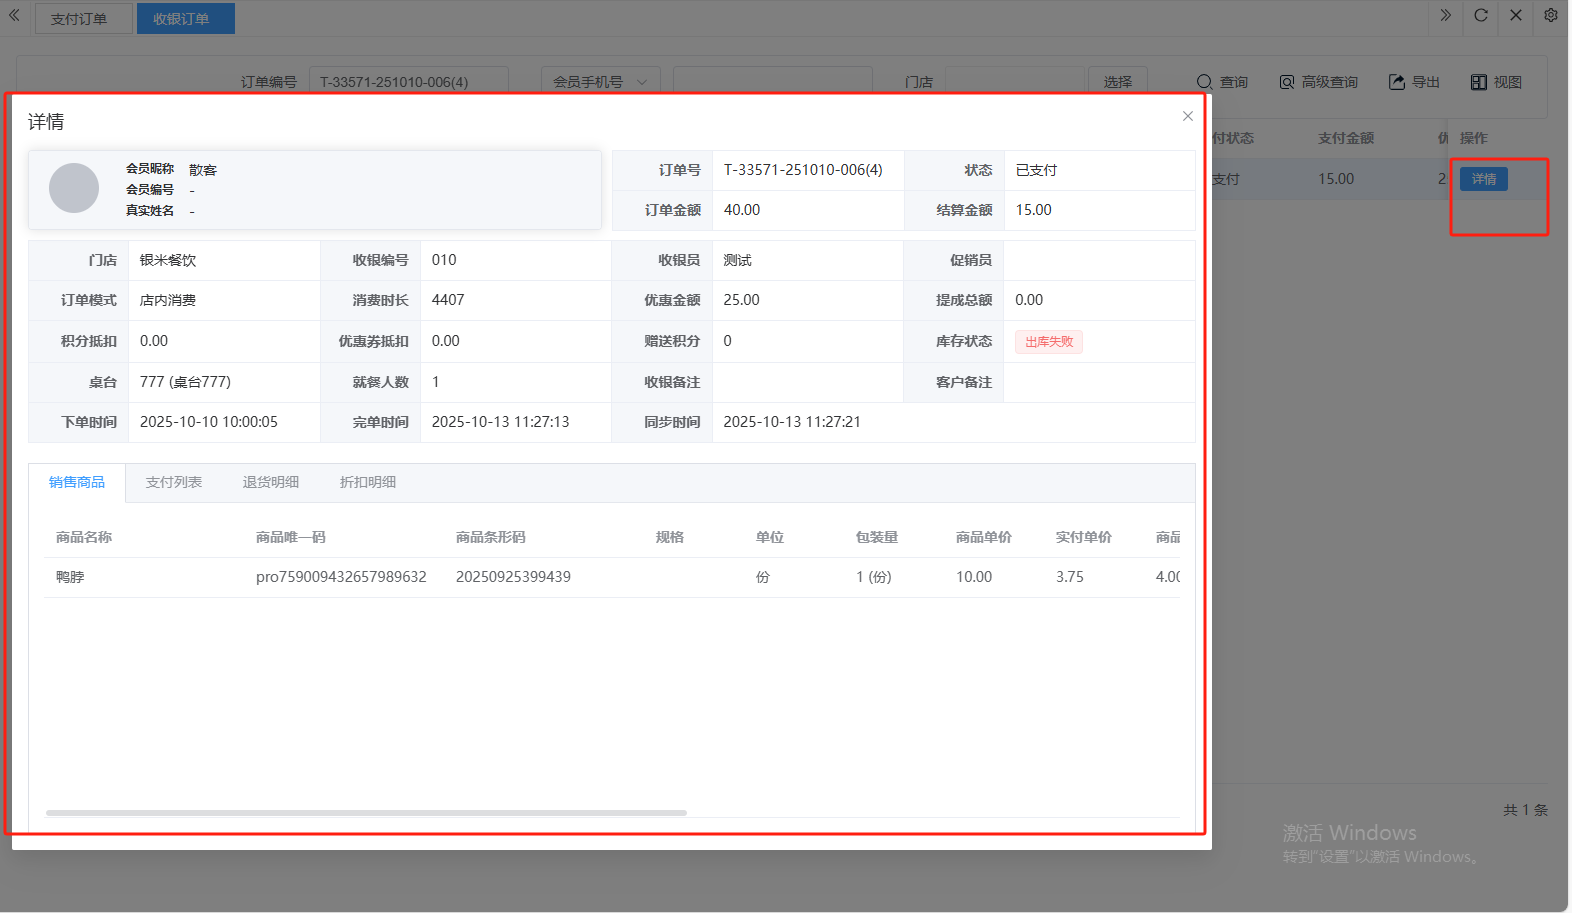This screenshot has width=1572, height=913.
Task: Click the 订单编号 input field
Action: point(408,82)
